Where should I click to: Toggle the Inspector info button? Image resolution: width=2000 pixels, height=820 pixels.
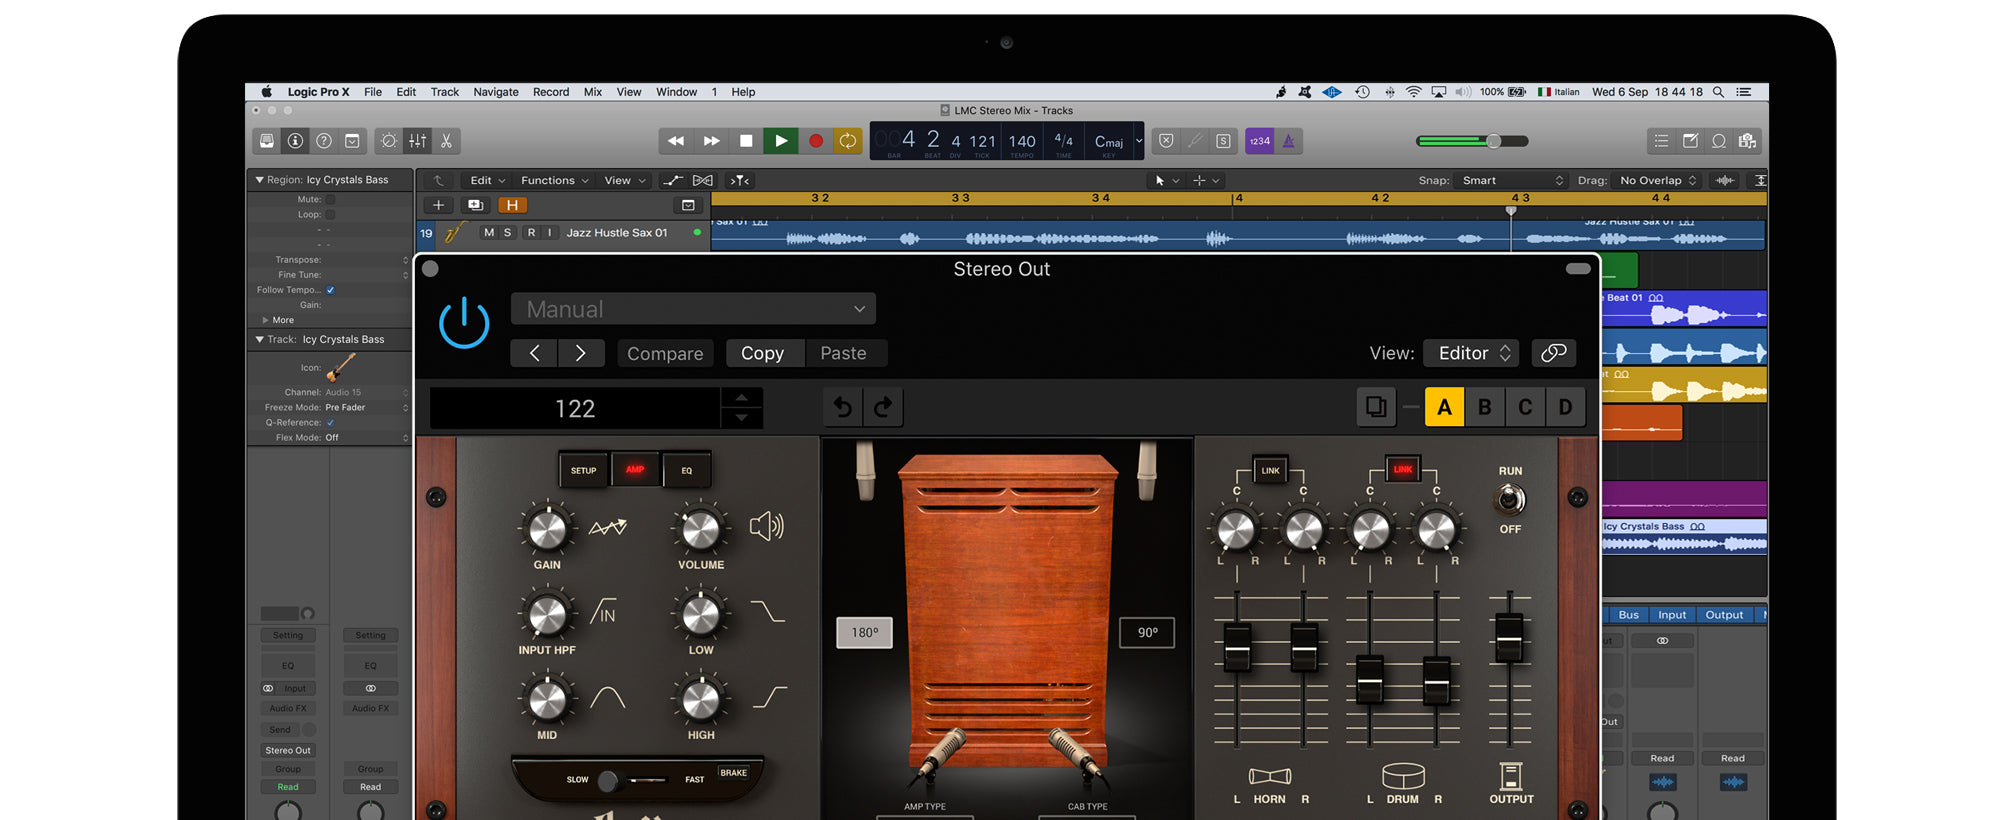tap(295, 141)
